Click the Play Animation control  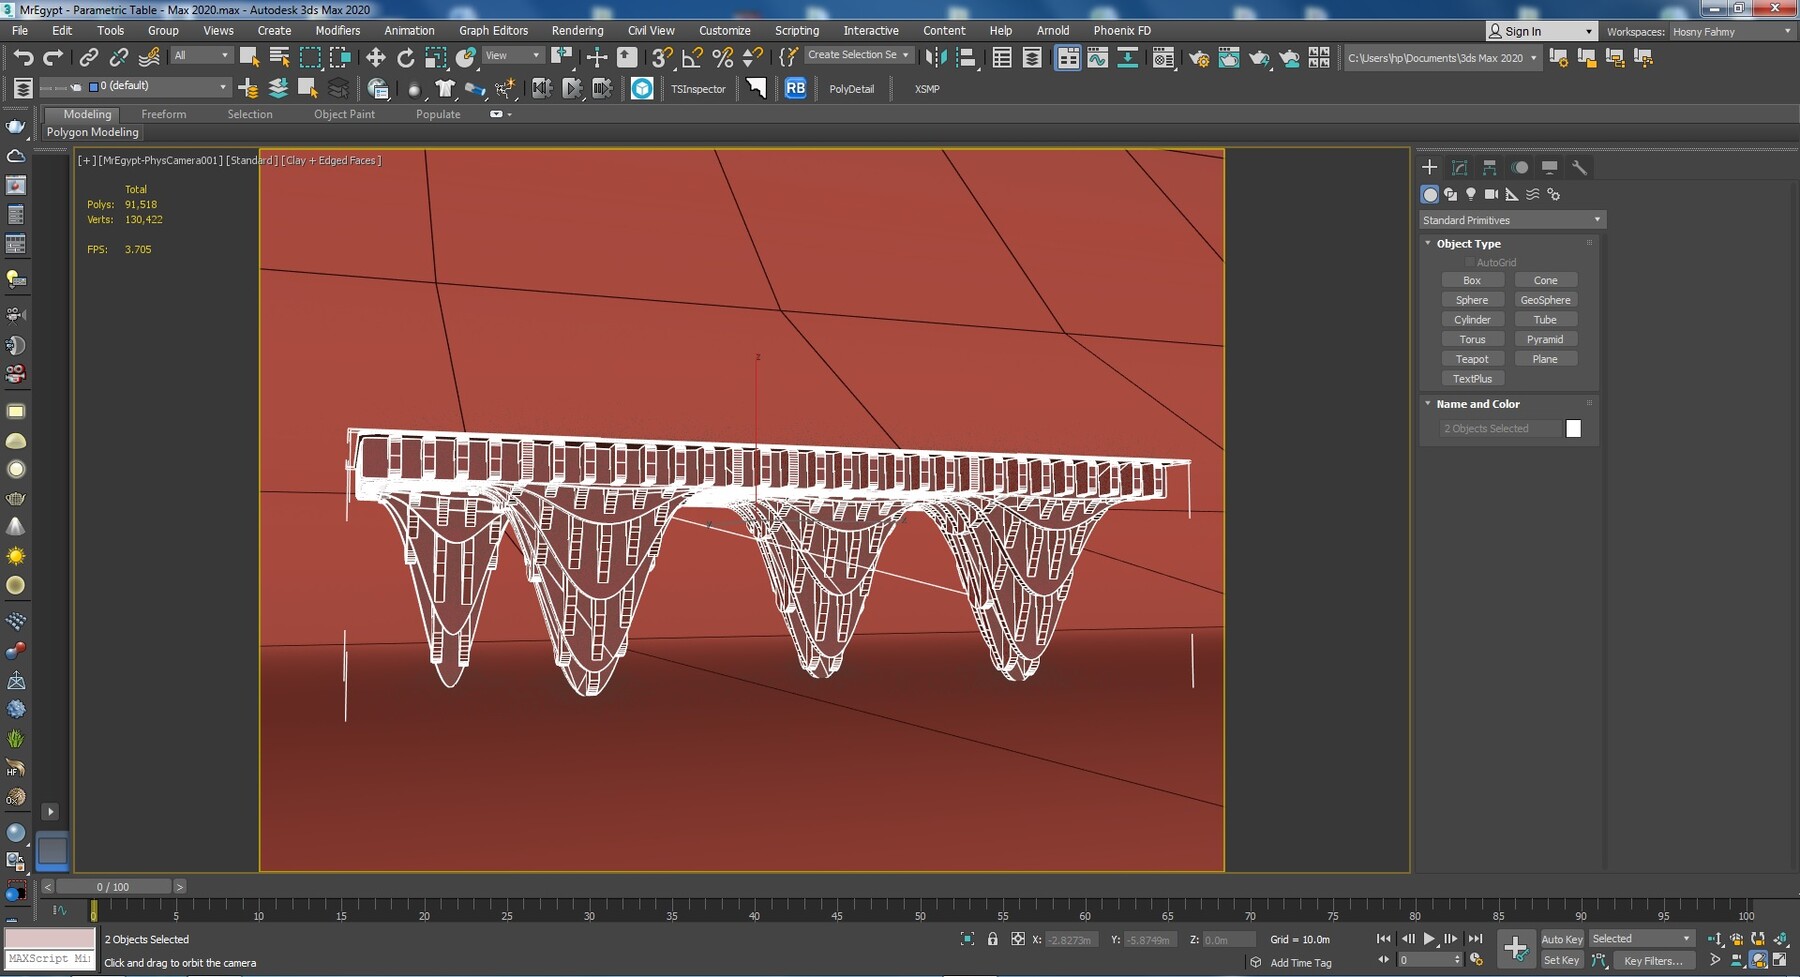click(x=1429, y=939)
